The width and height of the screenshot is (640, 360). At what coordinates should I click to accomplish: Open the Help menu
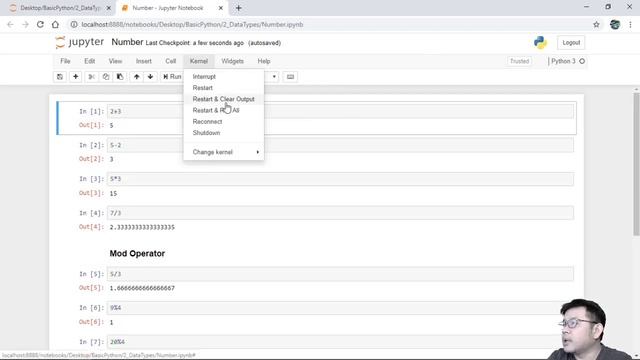(264, 61)
